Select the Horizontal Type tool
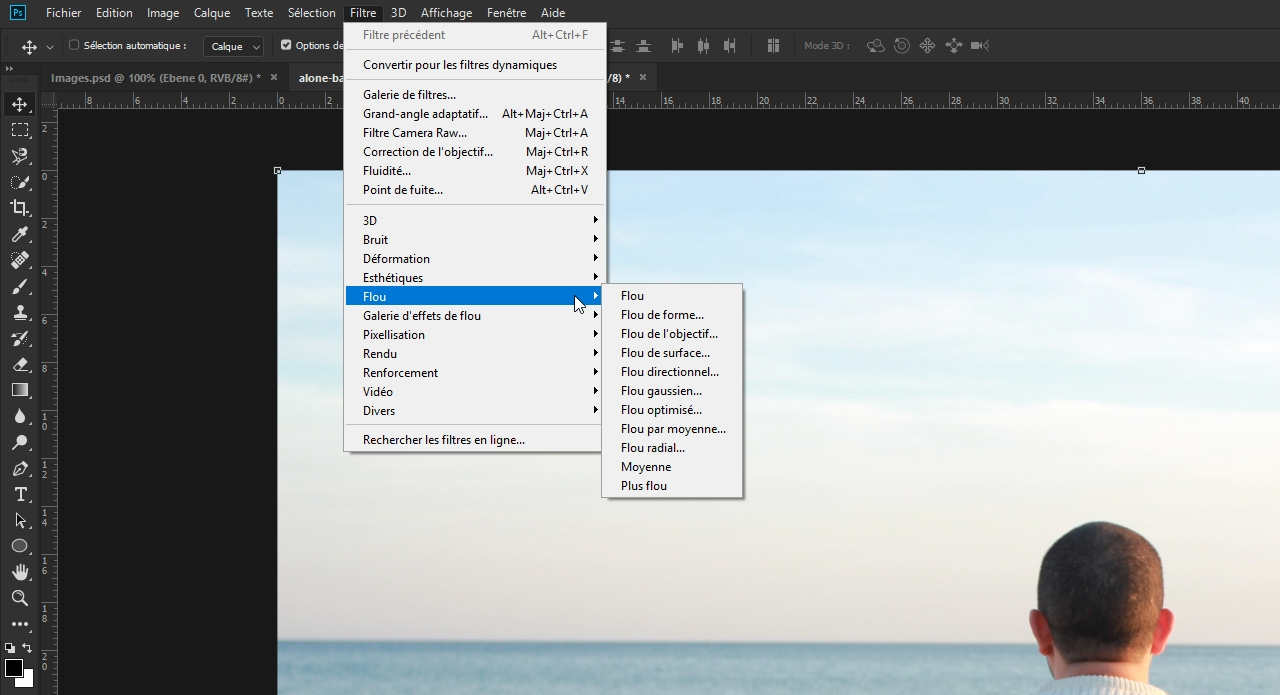This screenshot has width=1280, height=695. tap(19, 494)
